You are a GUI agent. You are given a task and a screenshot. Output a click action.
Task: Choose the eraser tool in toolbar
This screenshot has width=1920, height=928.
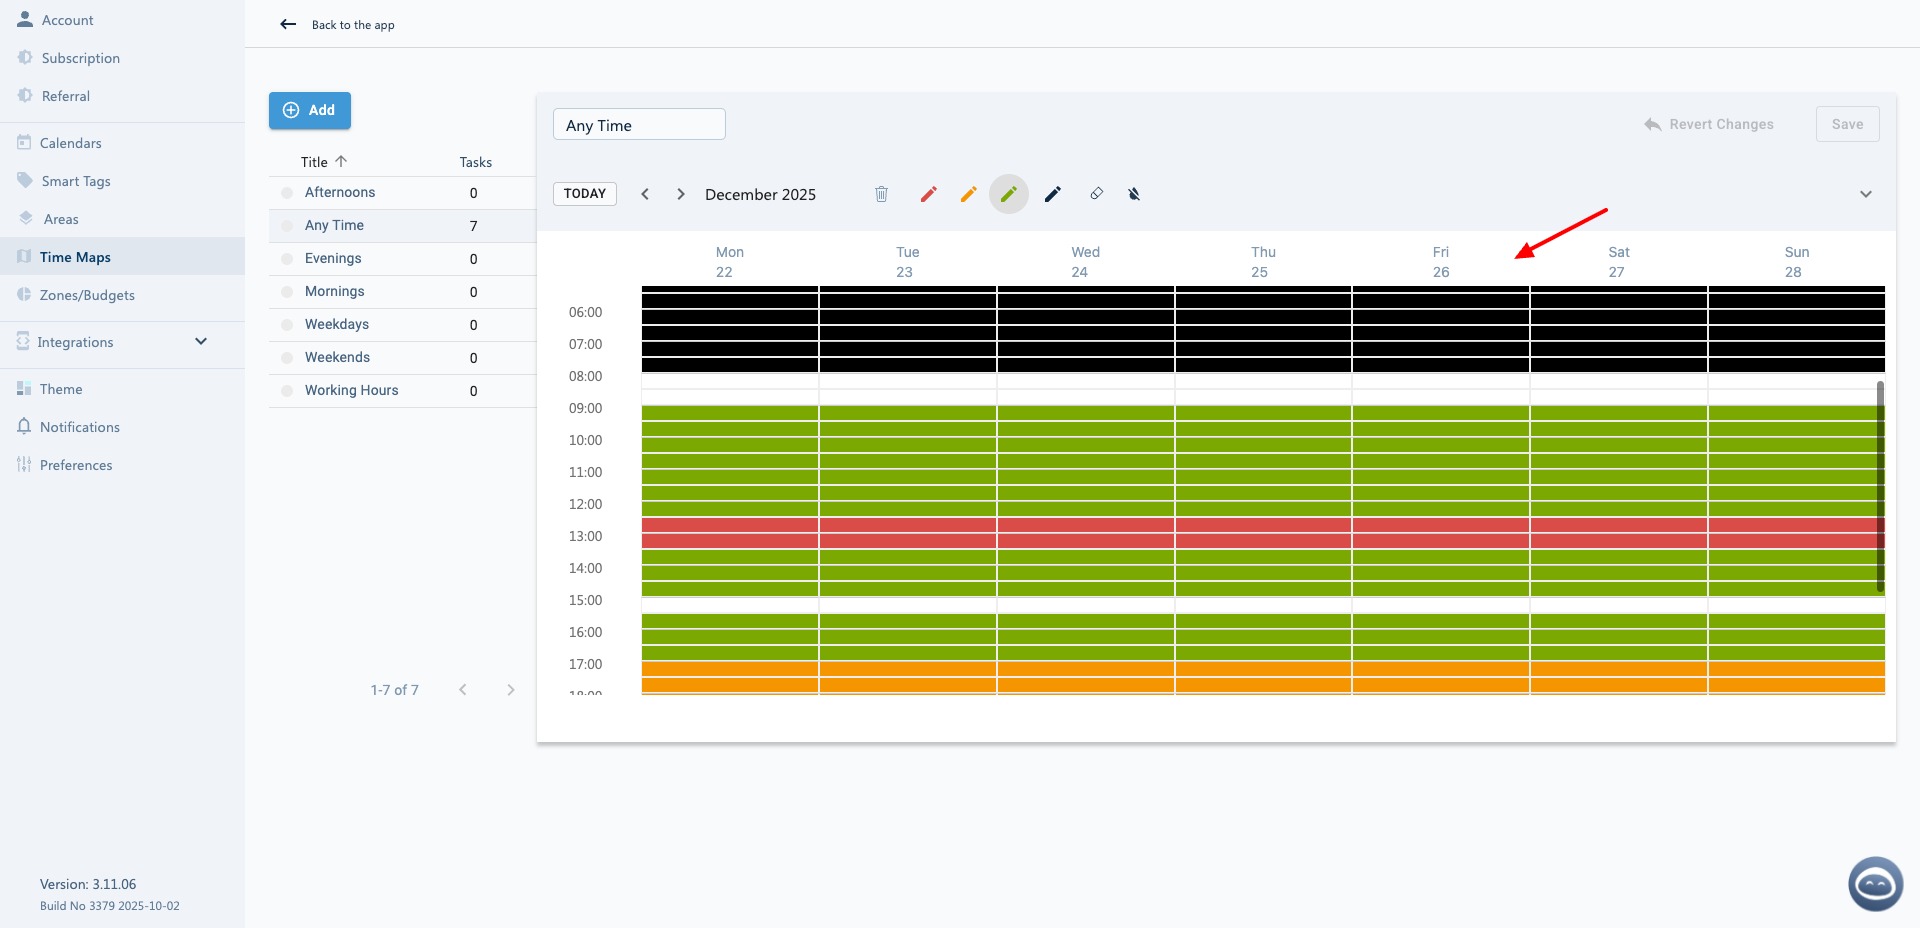(x=1096, y=194)
